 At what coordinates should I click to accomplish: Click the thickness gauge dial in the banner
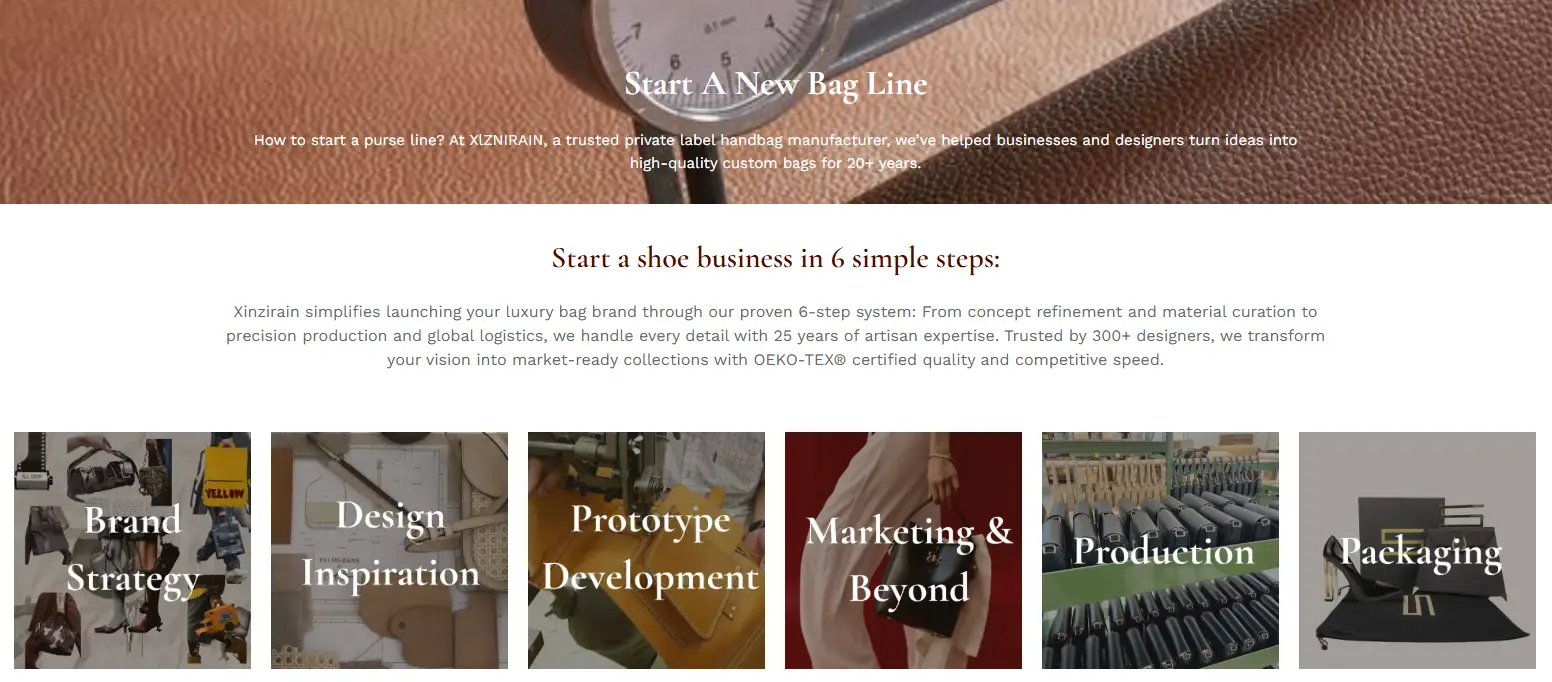coord(690,40)
